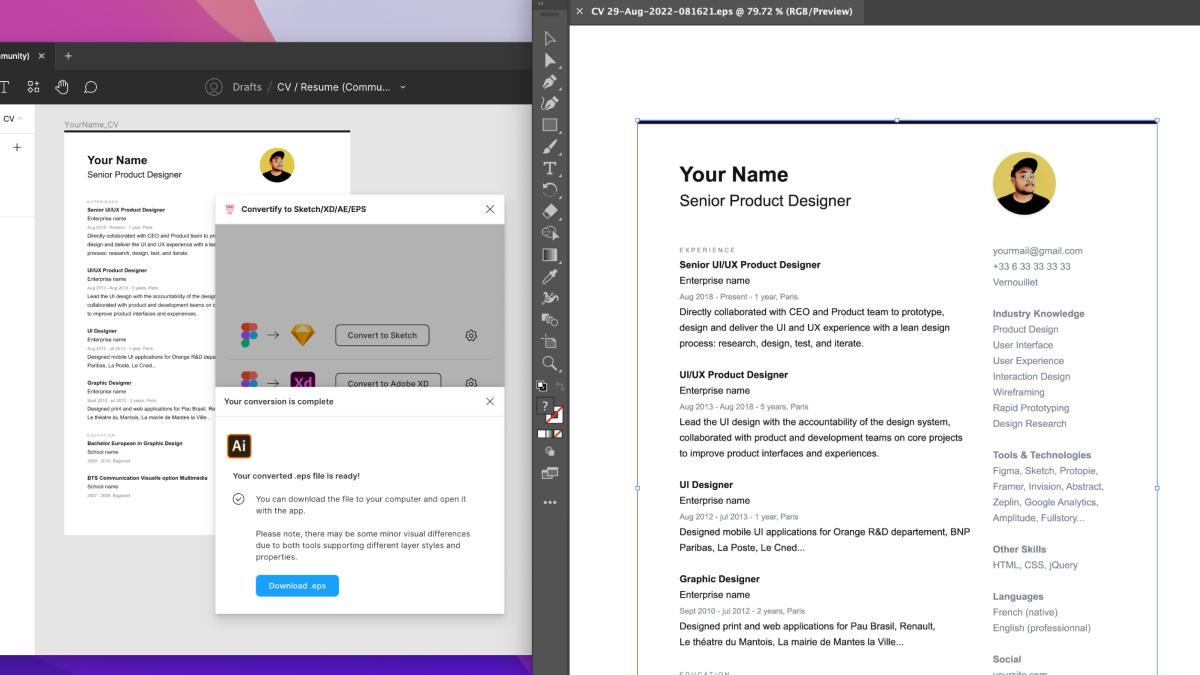1200x675 pixels.
Task: Click the fill color swatch with question mark
Action: coord(545,407)
